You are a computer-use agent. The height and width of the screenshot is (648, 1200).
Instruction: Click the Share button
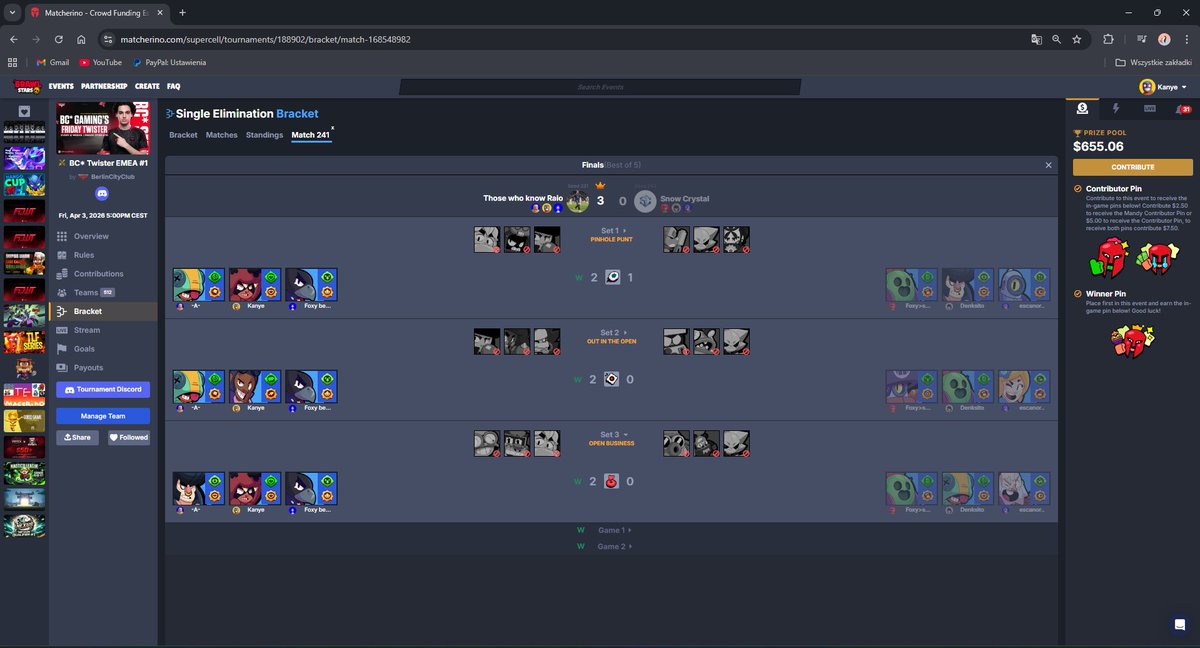click(x=77, y=438)
